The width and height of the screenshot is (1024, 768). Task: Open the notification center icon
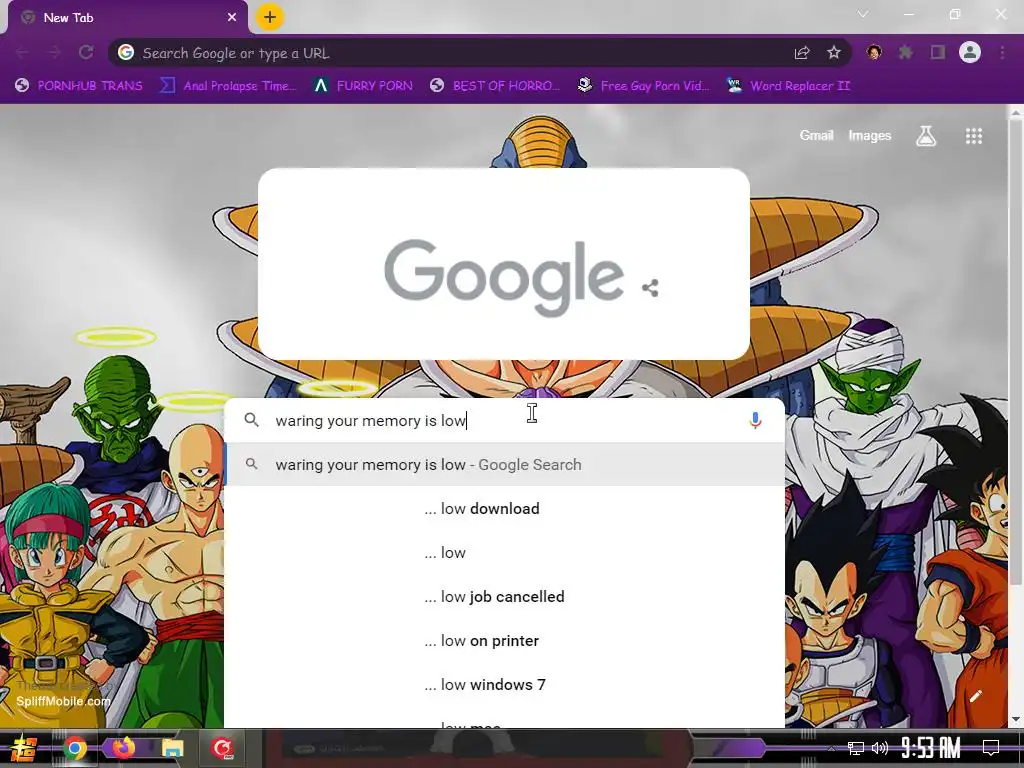click(x=991, y=747)
